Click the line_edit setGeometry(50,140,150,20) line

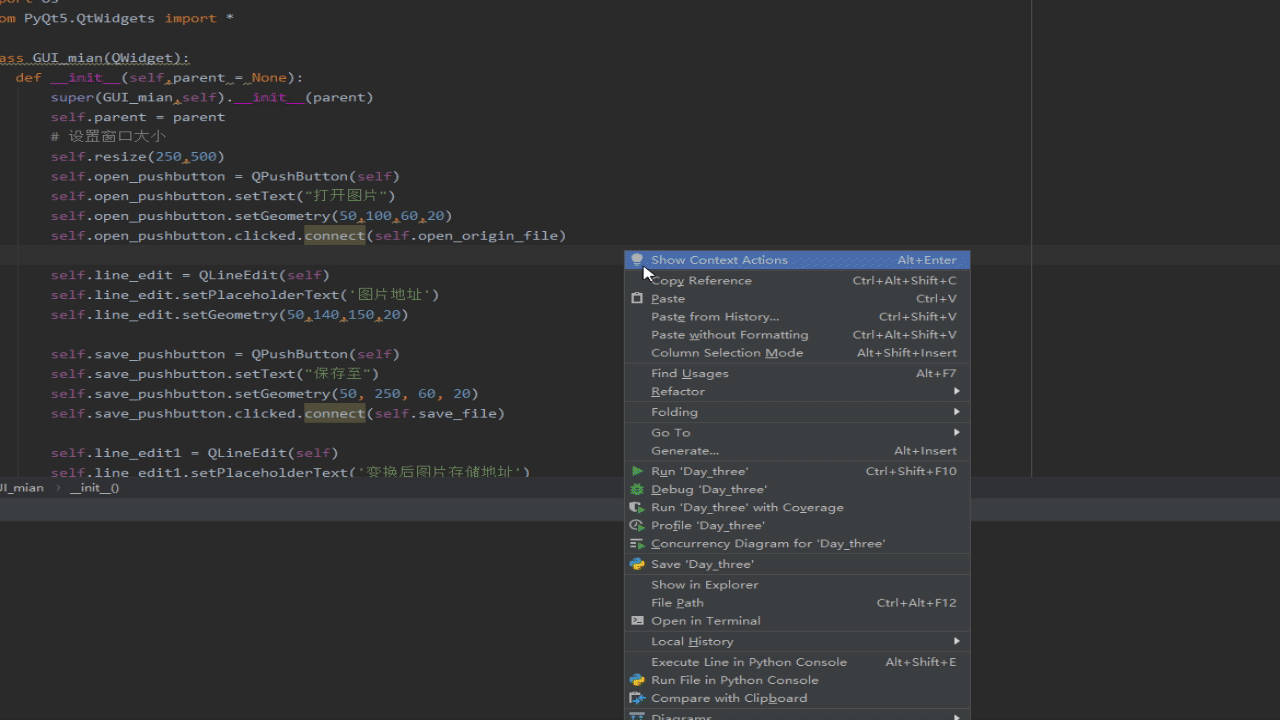pyautogui.click(x=230, y=315)
